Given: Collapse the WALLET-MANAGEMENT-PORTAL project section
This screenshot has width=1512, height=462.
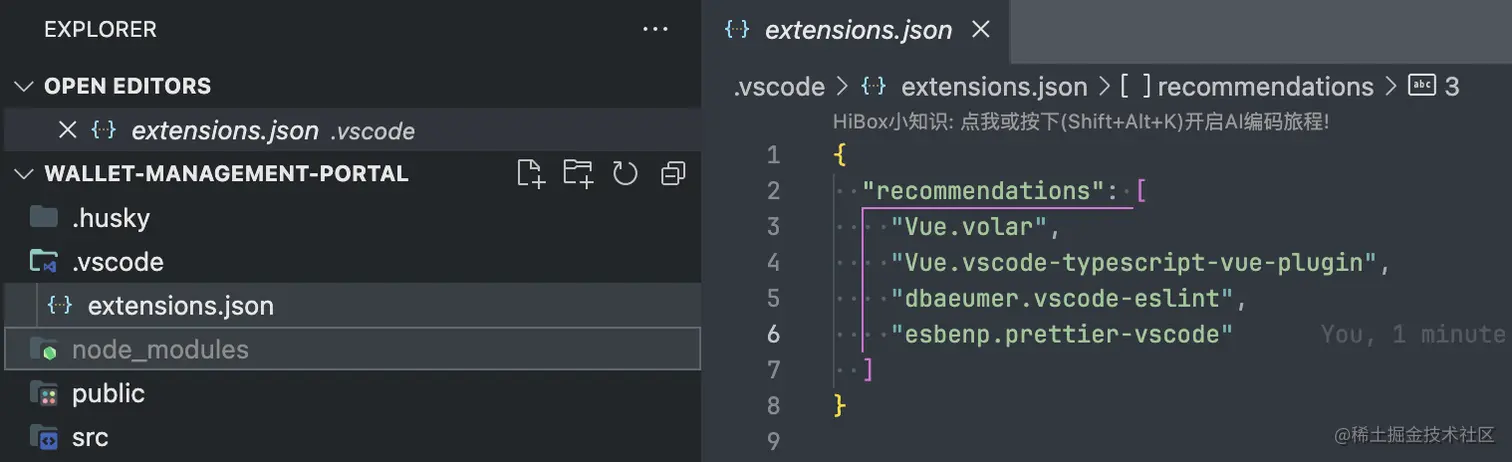Looking at the screenshot, I should pyautogui.click(x=24, y=174).
